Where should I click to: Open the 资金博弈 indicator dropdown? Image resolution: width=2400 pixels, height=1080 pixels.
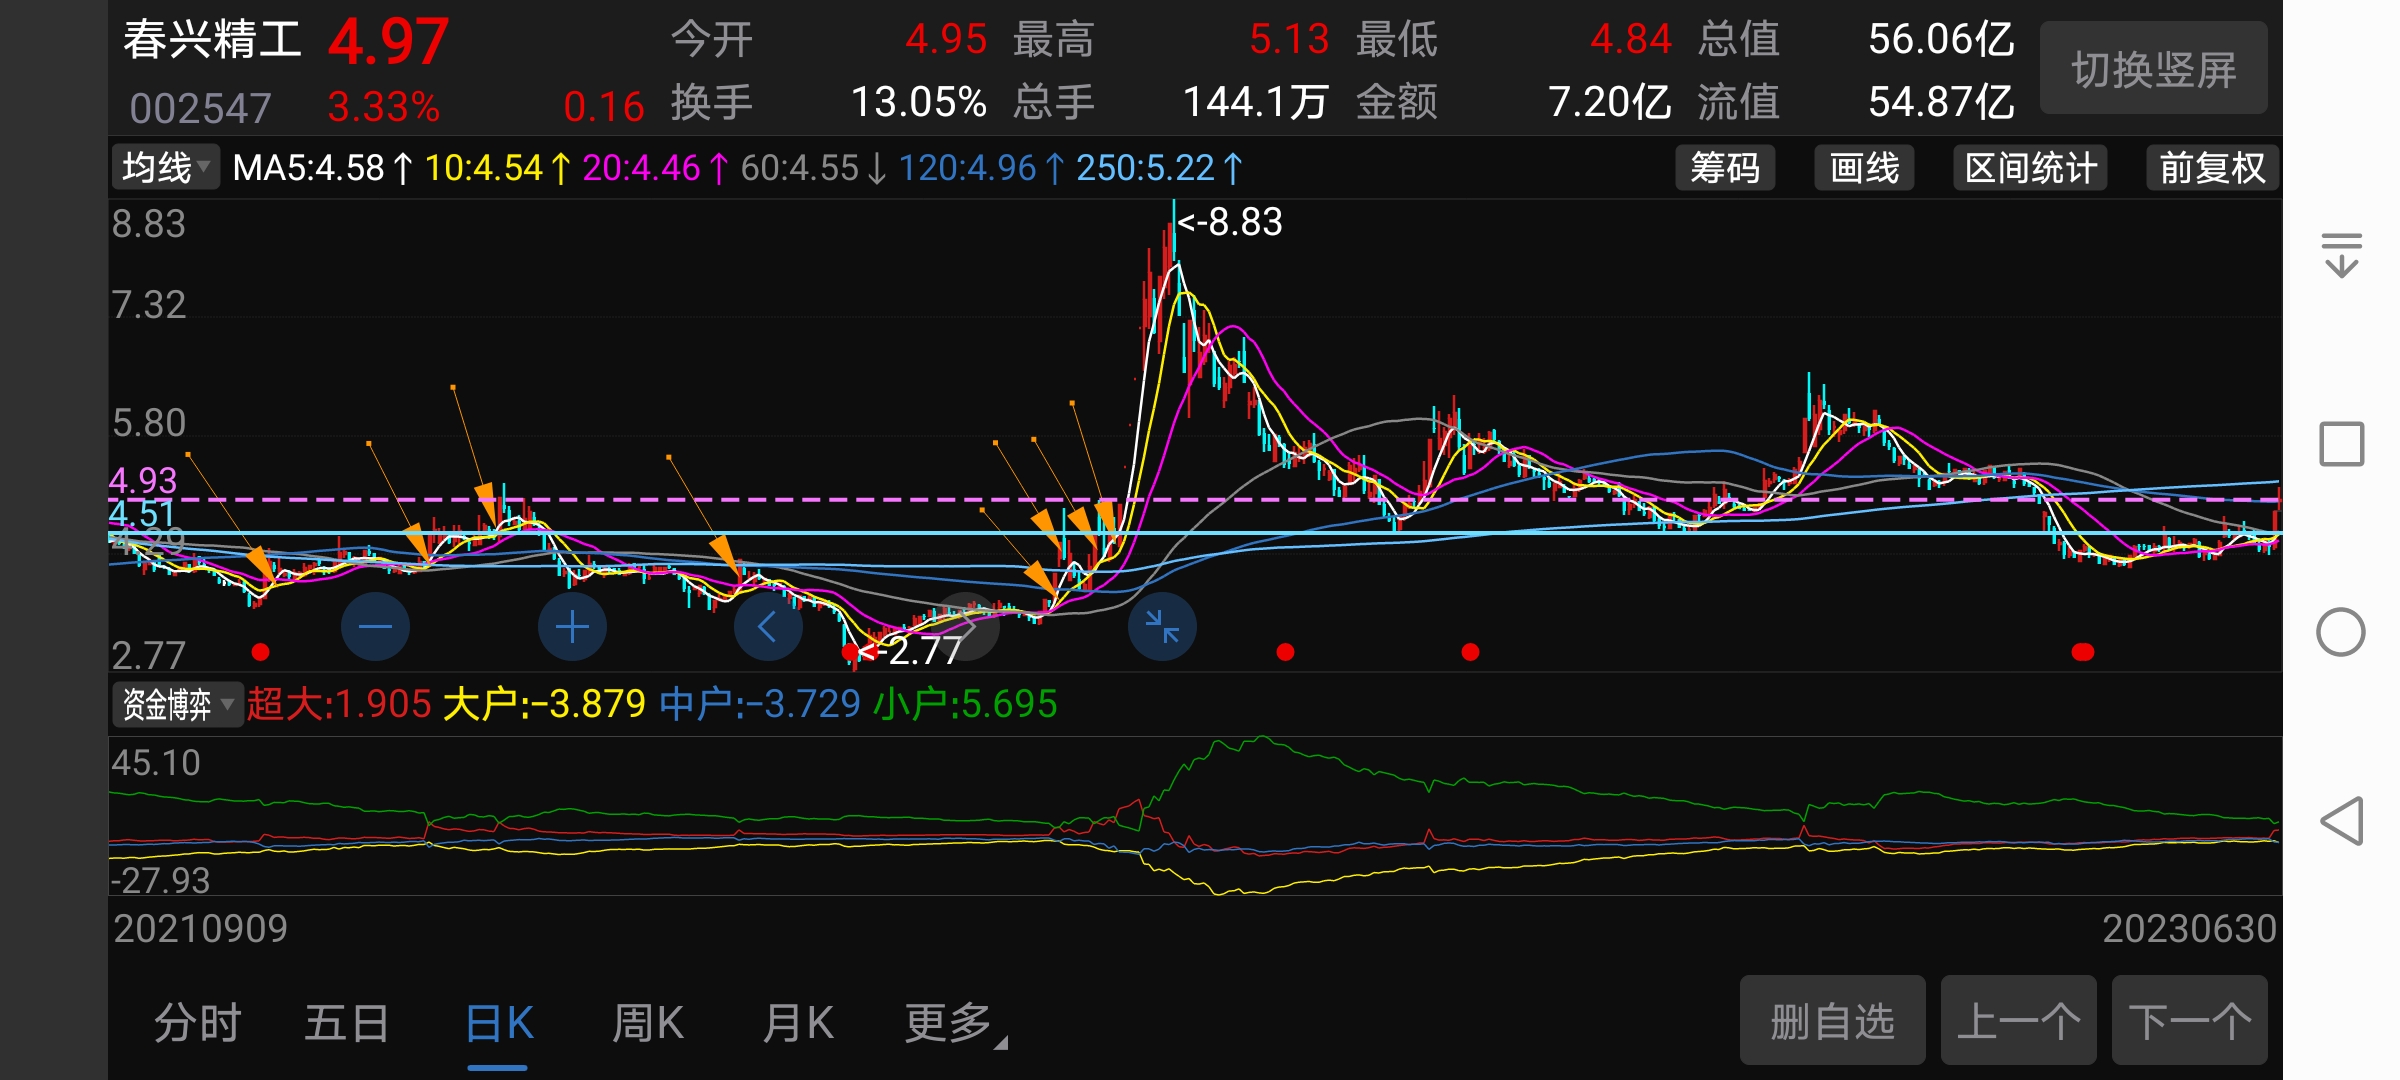(x=177, y=704)
